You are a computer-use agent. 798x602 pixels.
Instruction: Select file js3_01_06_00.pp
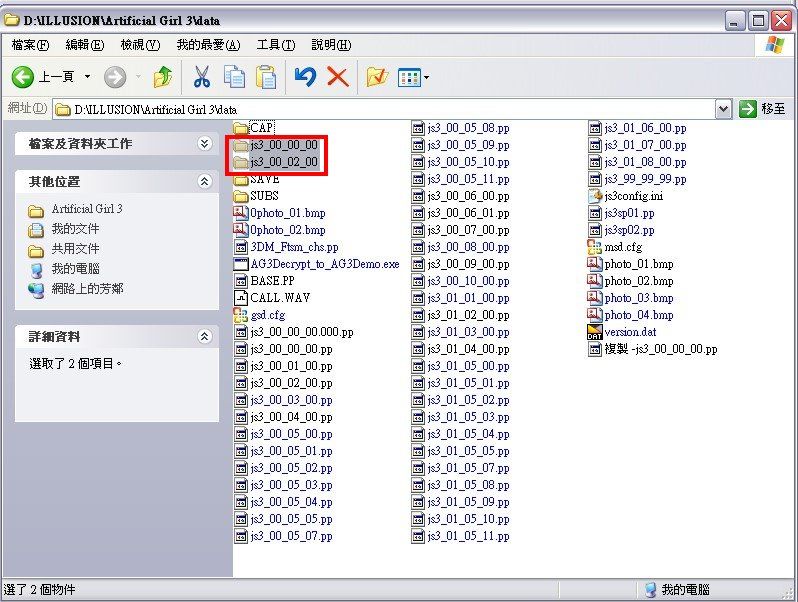pos(645,128)
